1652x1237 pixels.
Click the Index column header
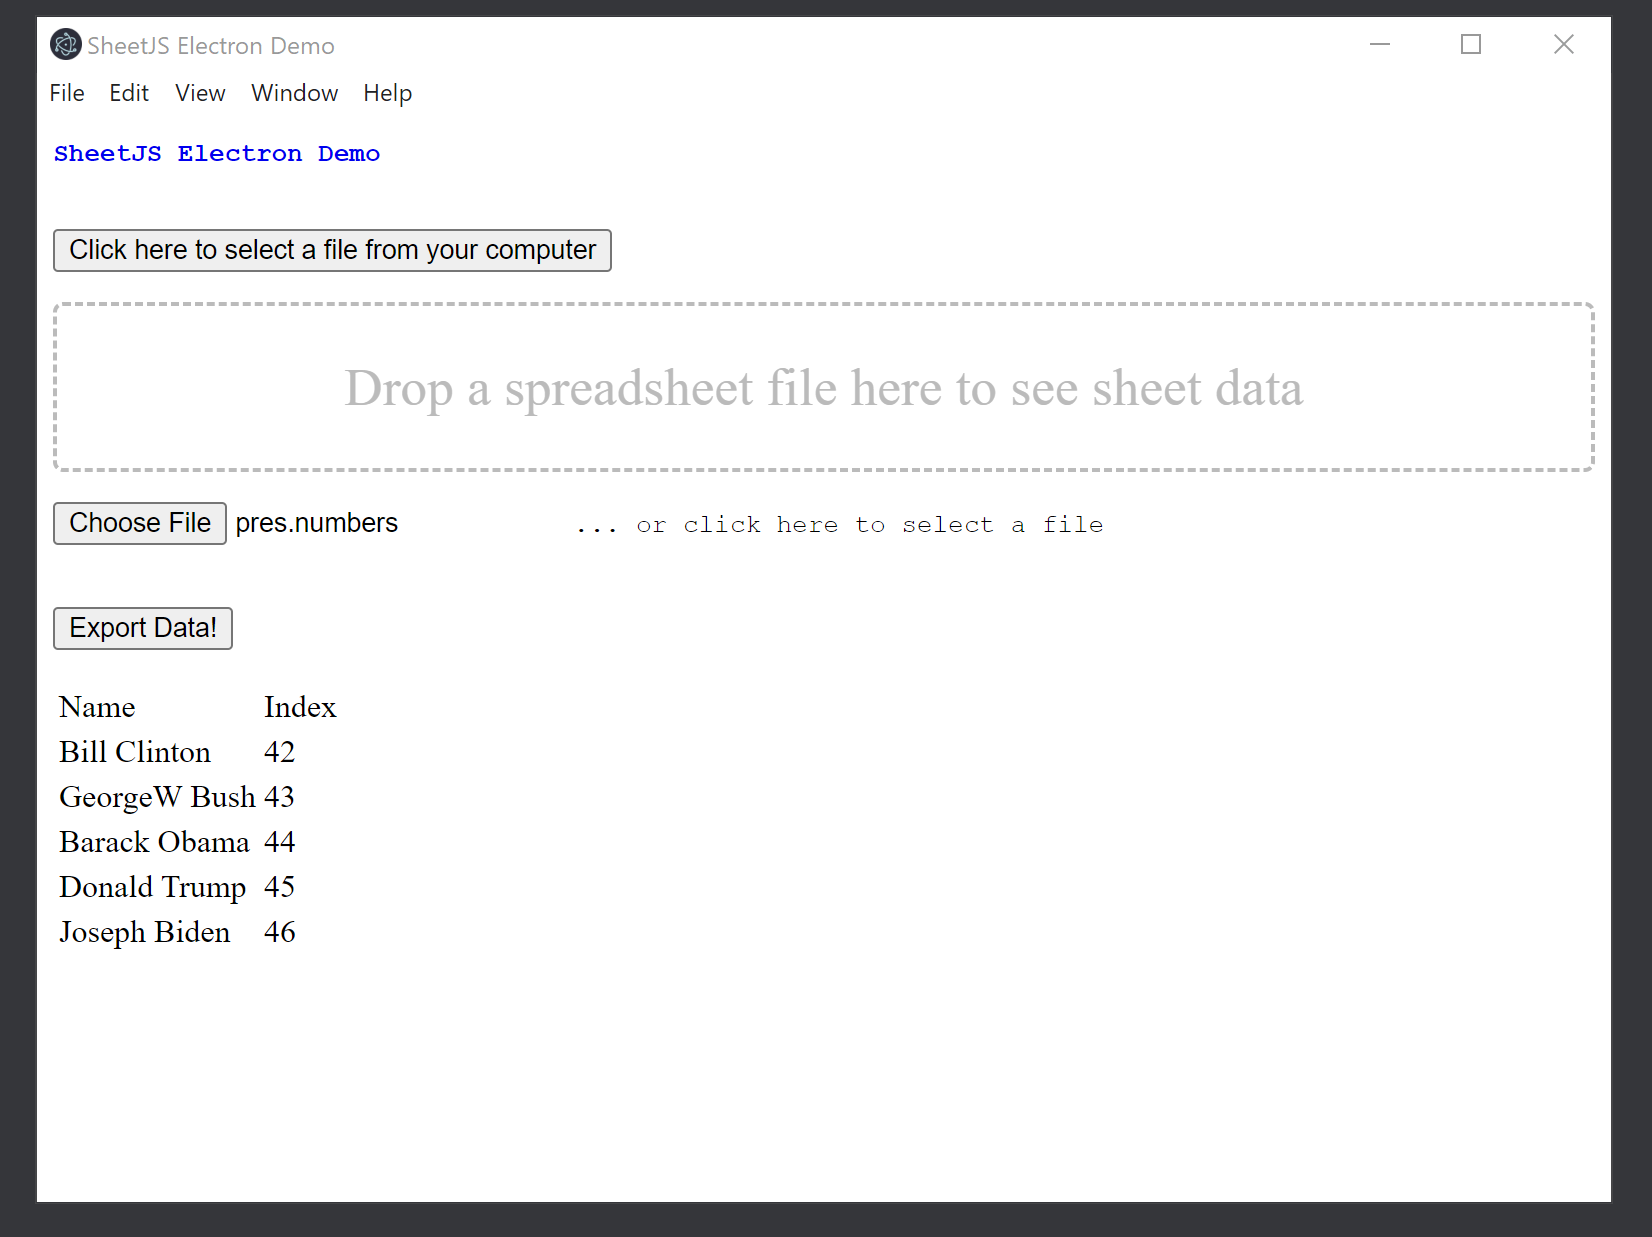click(299, 707)
